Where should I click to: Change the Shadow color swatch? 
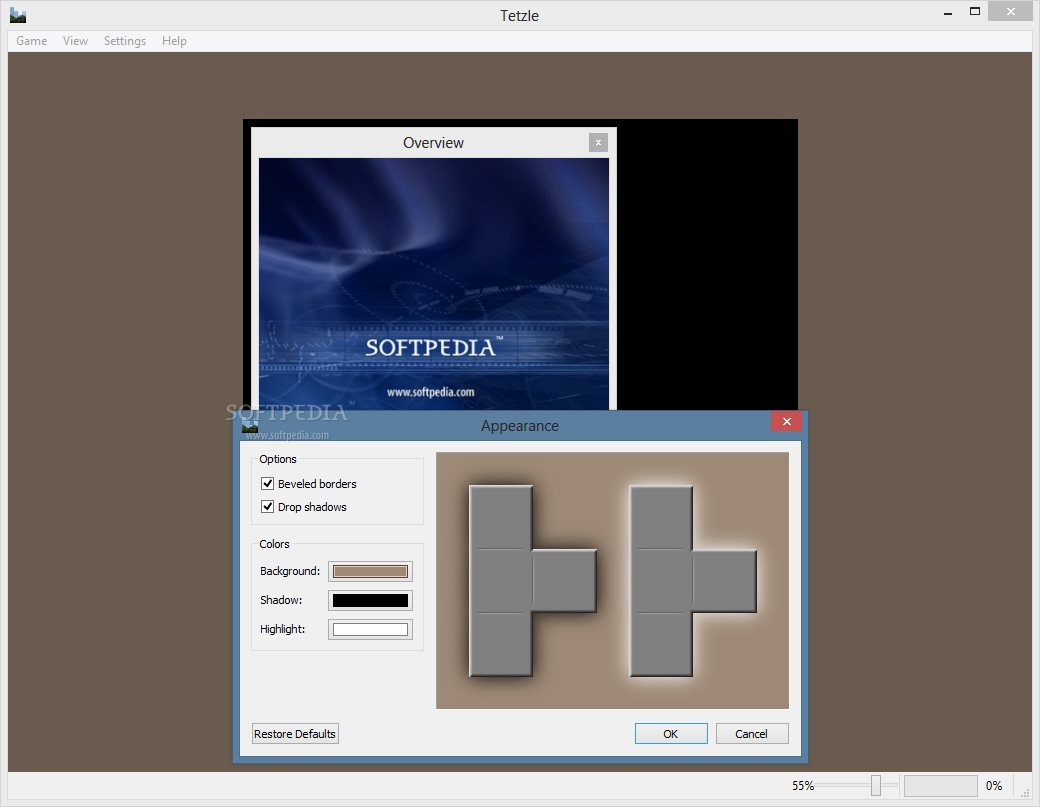[370, 600]
